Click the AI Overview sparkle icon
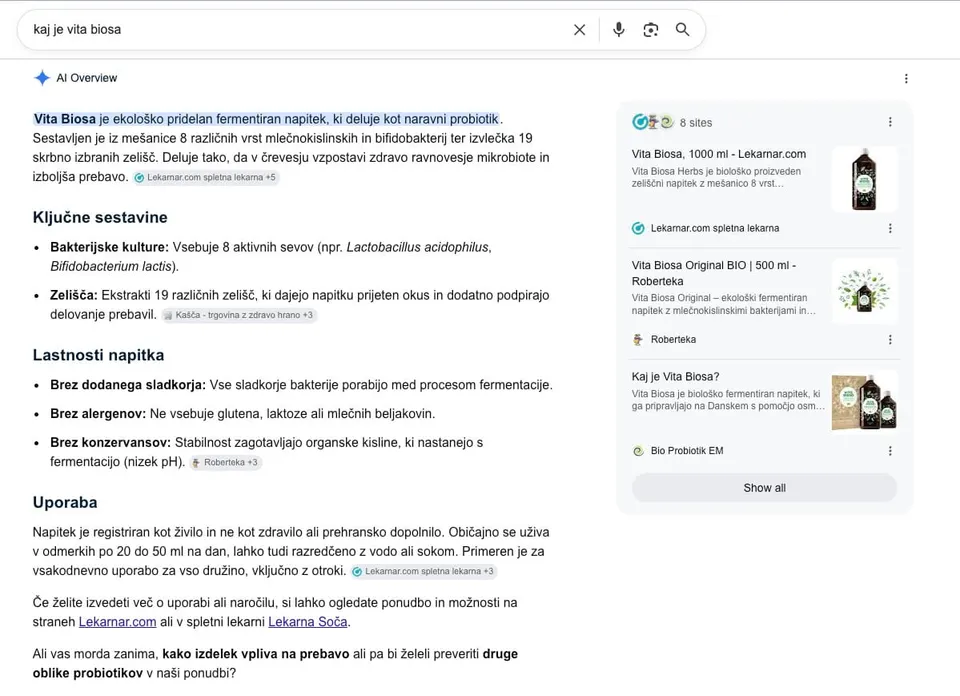Image resolution: width=960 pixels, height=696 pixels. (42, 78)
